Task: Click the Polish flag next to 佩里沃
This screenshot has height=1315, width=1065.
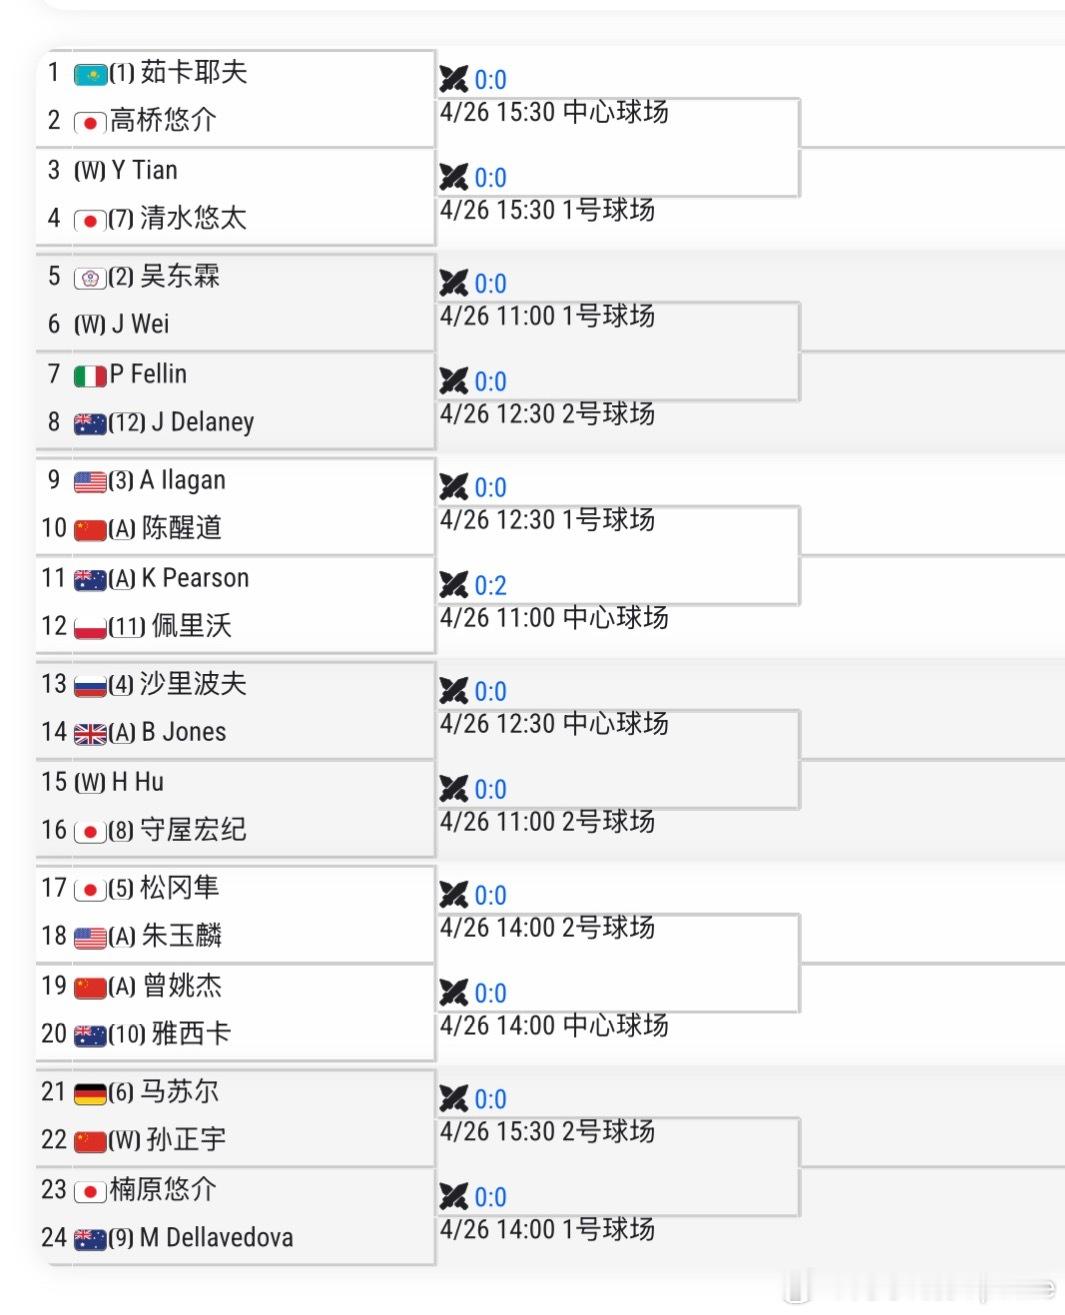Action: [90, 628]
